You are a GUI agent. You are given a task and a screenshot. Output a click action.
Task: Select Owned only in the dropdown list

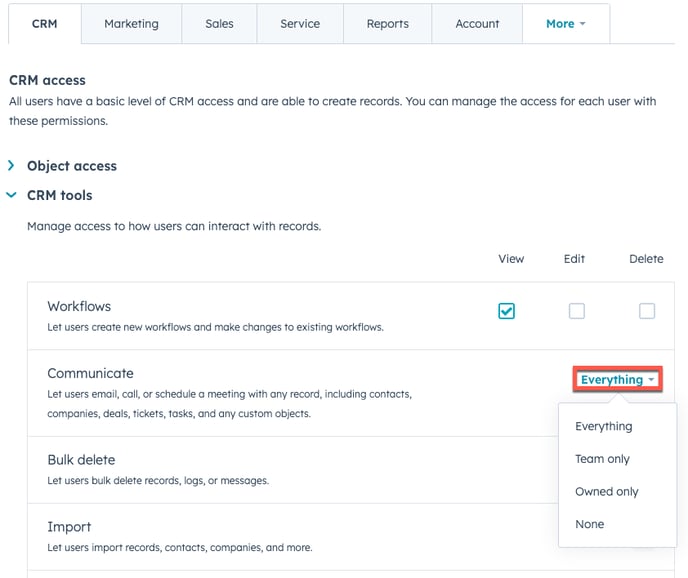tap(607, 492)
